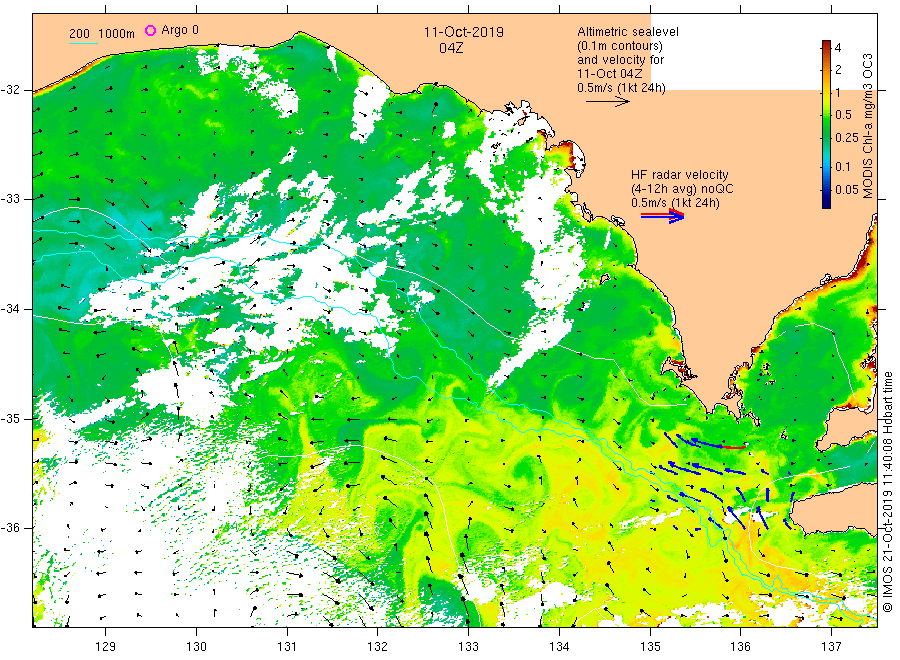Click the red-blue HF radar velocity arrow
This screenshot has height=660, width=900.
(x=663, y=216)
